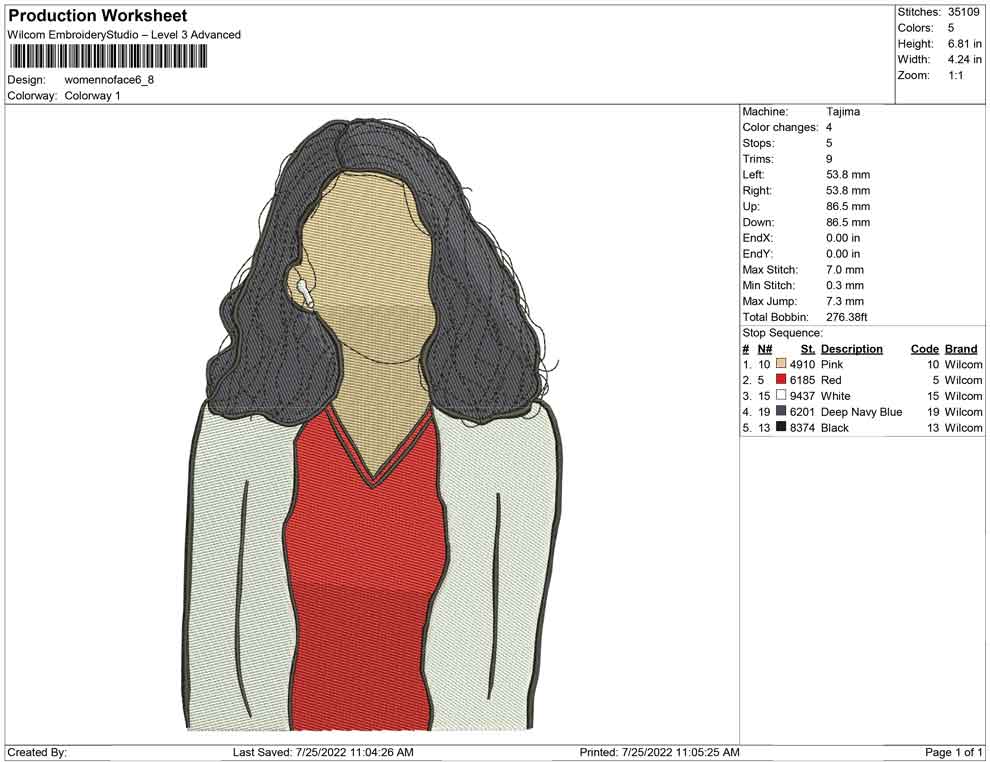The image size is (990, 762).
Task: Click the Width value 4.24 in
Action: (x=964, y=59)
